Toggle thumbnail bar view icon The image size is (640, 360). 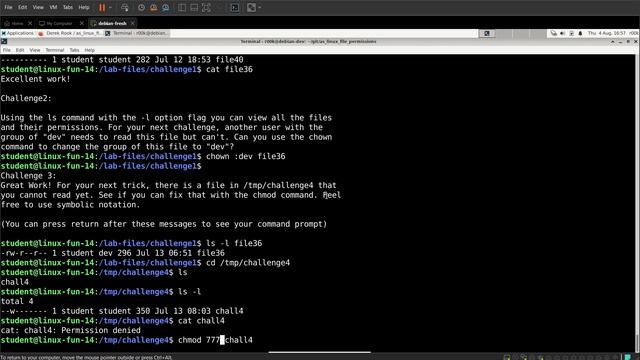point(194,7)
